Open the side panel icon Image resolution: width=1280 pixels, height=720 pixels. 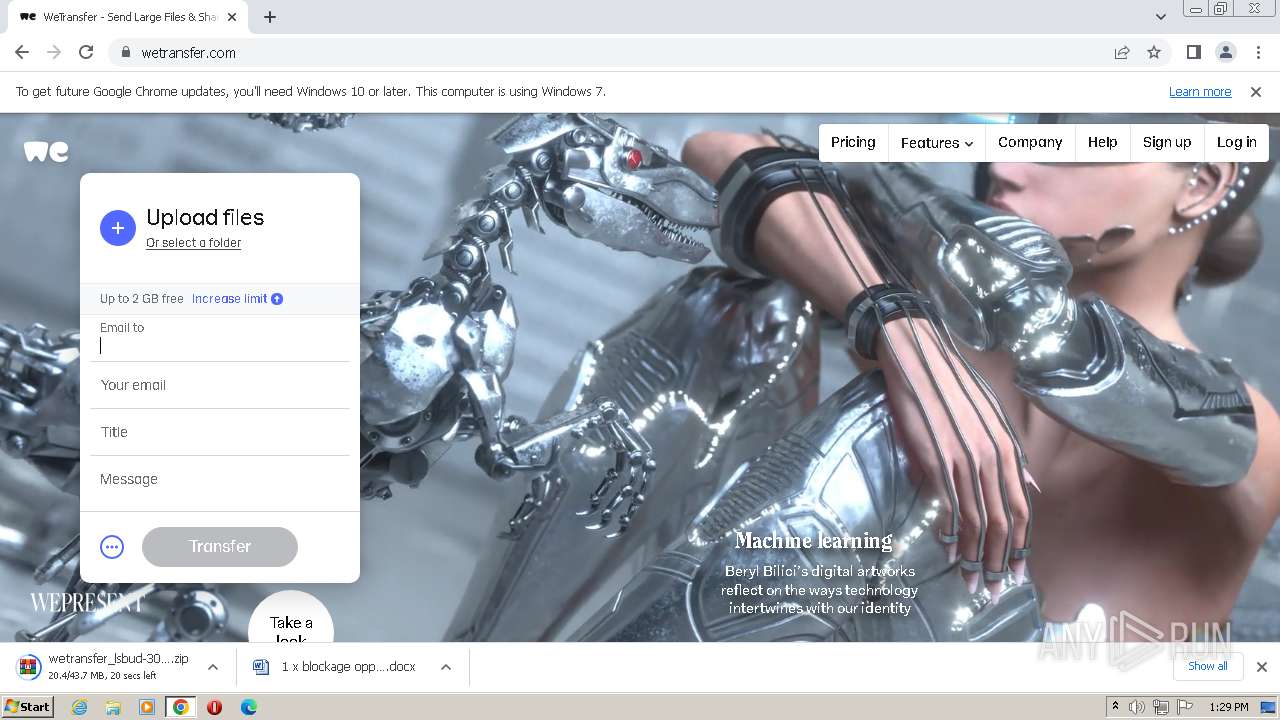tap(1193, 53)
